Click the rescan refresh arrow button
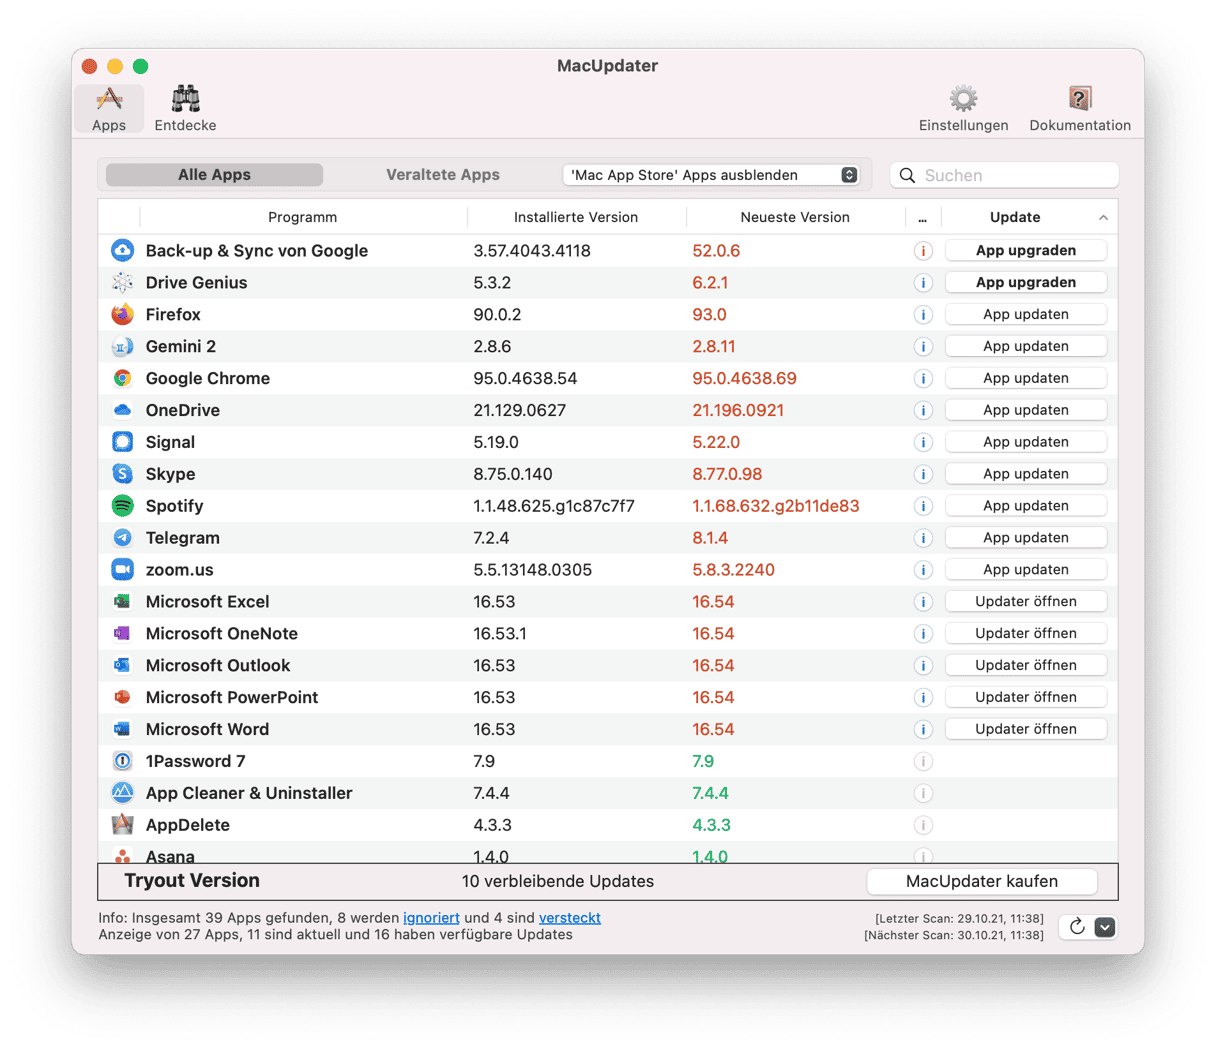The height and width of the screenshot is (1049, 1216). [x=1076, y=927]
